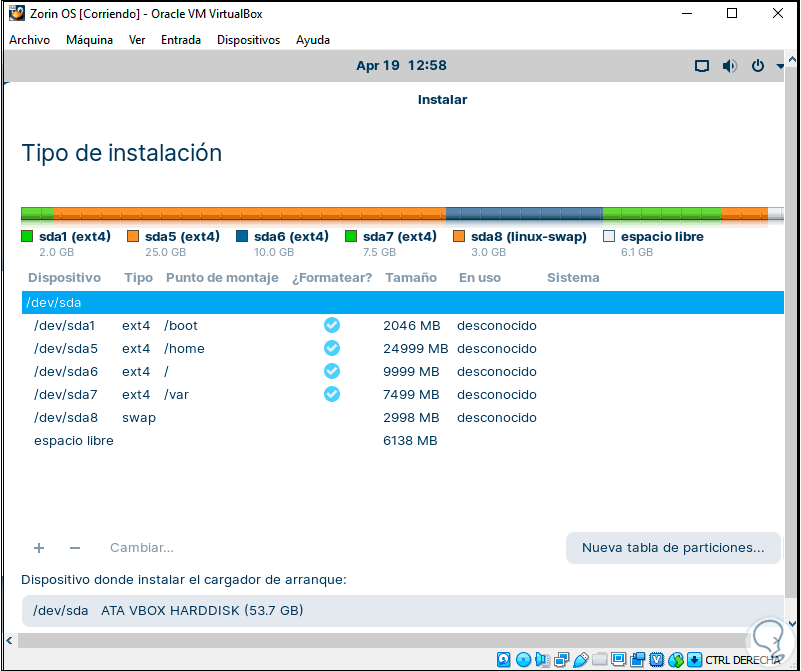Select the /dev/sda8 swap partition row
This screenshot has width=801, height=671.
coord(403,417)
